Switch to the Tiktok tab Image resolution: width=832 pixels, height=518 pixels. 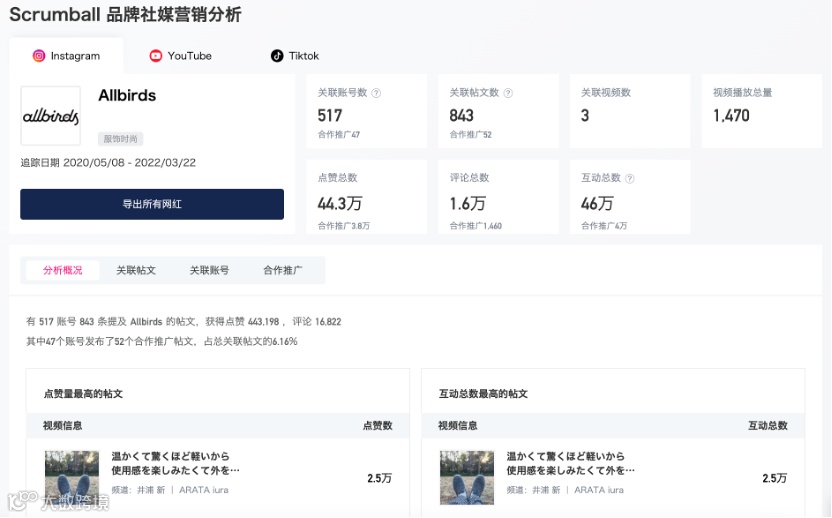(295, 56)
